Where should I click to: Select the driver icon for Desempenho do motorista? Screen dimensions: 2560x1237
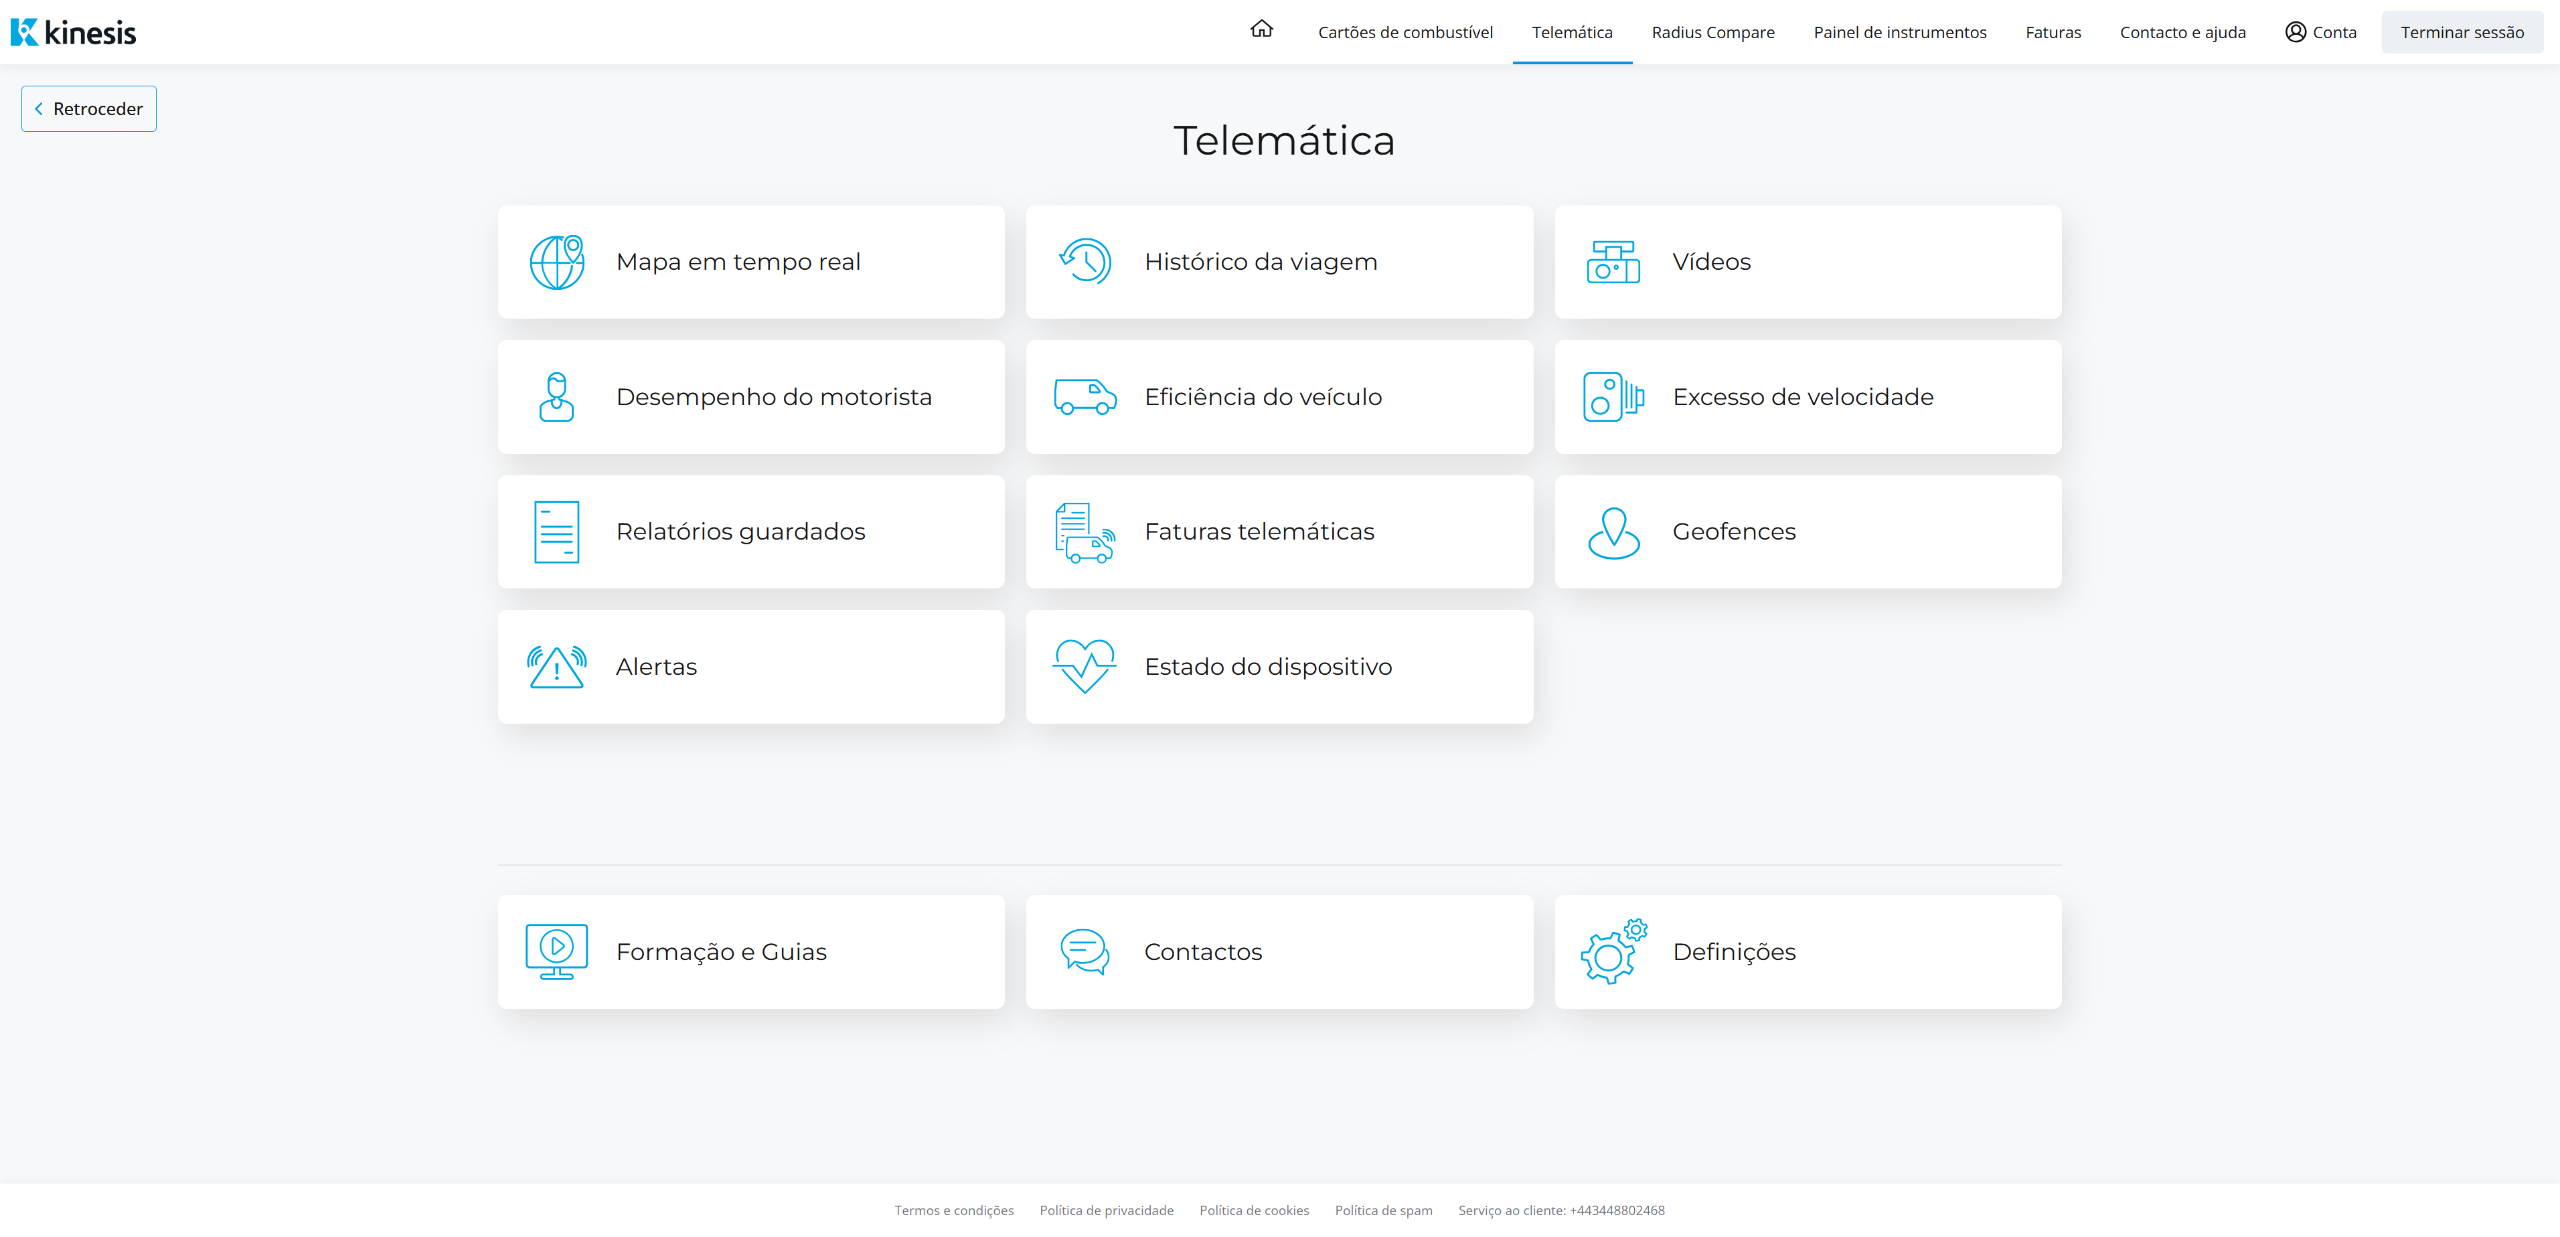(557, 397)
